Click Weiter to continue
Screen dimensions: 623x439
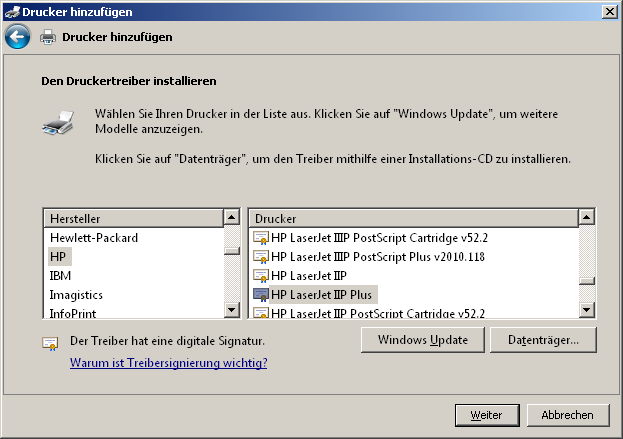point(487,415)
